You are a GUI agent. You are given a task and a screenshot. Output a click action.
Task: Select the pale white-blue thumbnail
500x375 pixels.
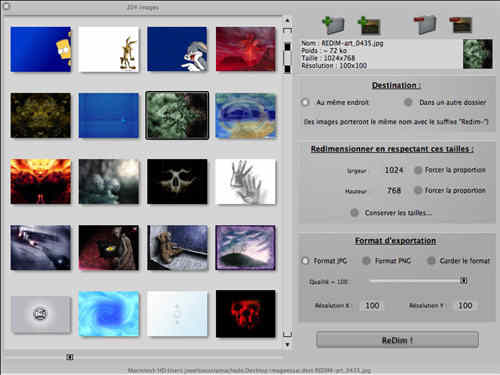[x=177, y=314]
